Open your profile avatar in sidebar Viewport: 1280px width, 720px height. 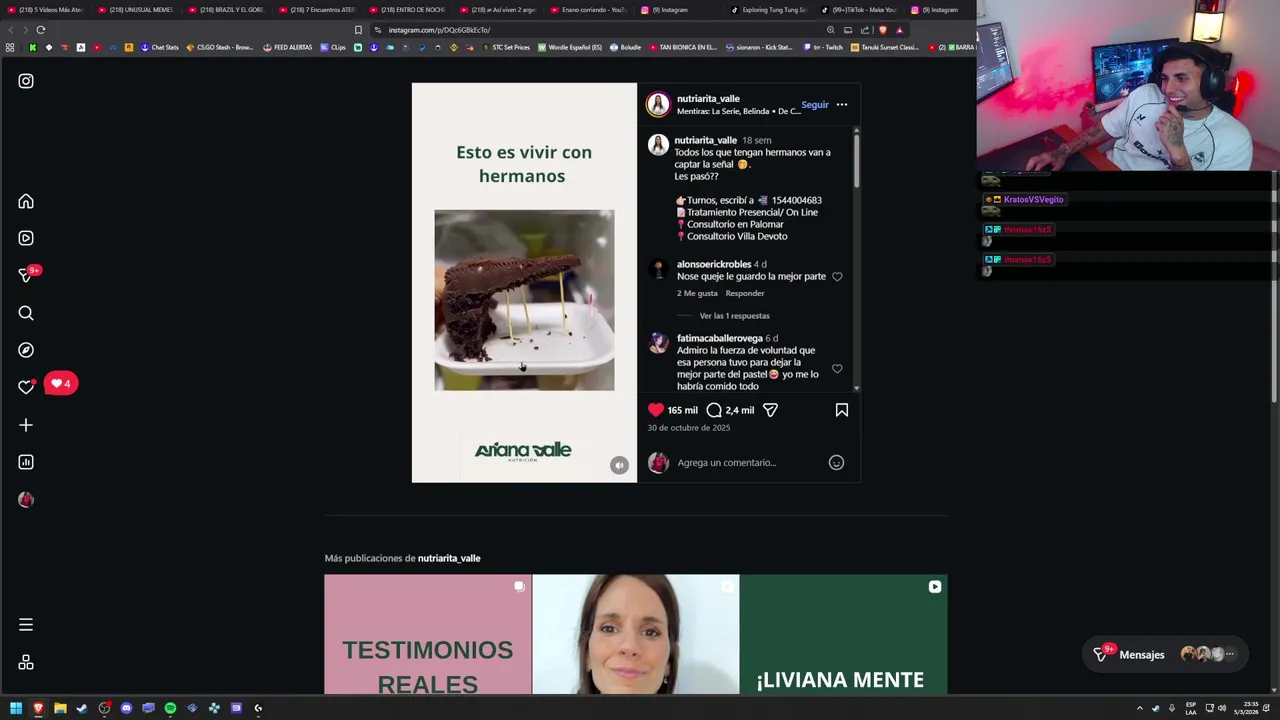pos(26,499)
